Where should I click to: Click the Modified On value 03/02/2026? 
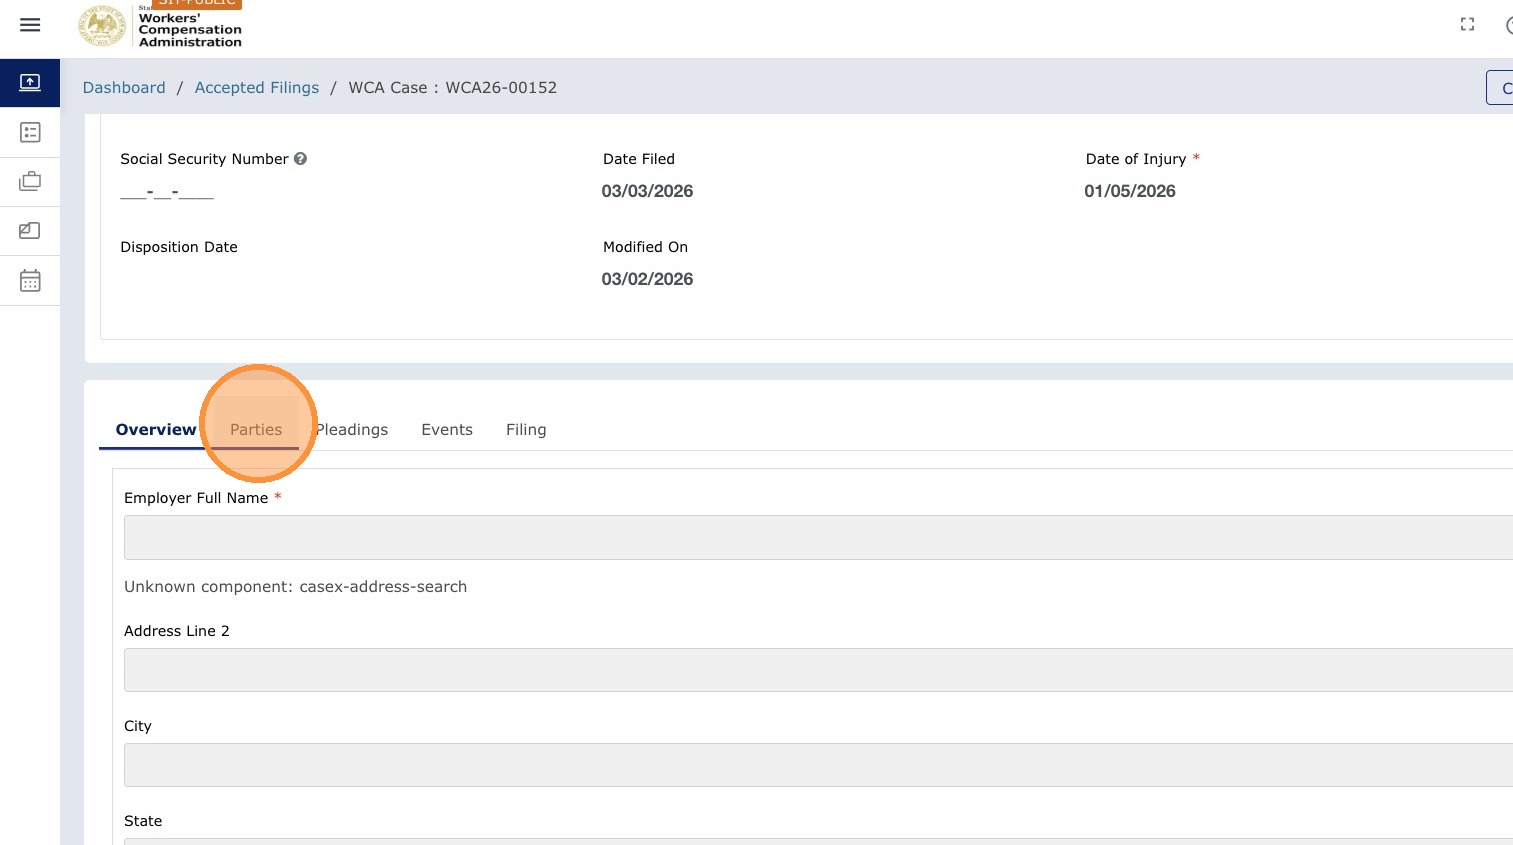[647, 279]
